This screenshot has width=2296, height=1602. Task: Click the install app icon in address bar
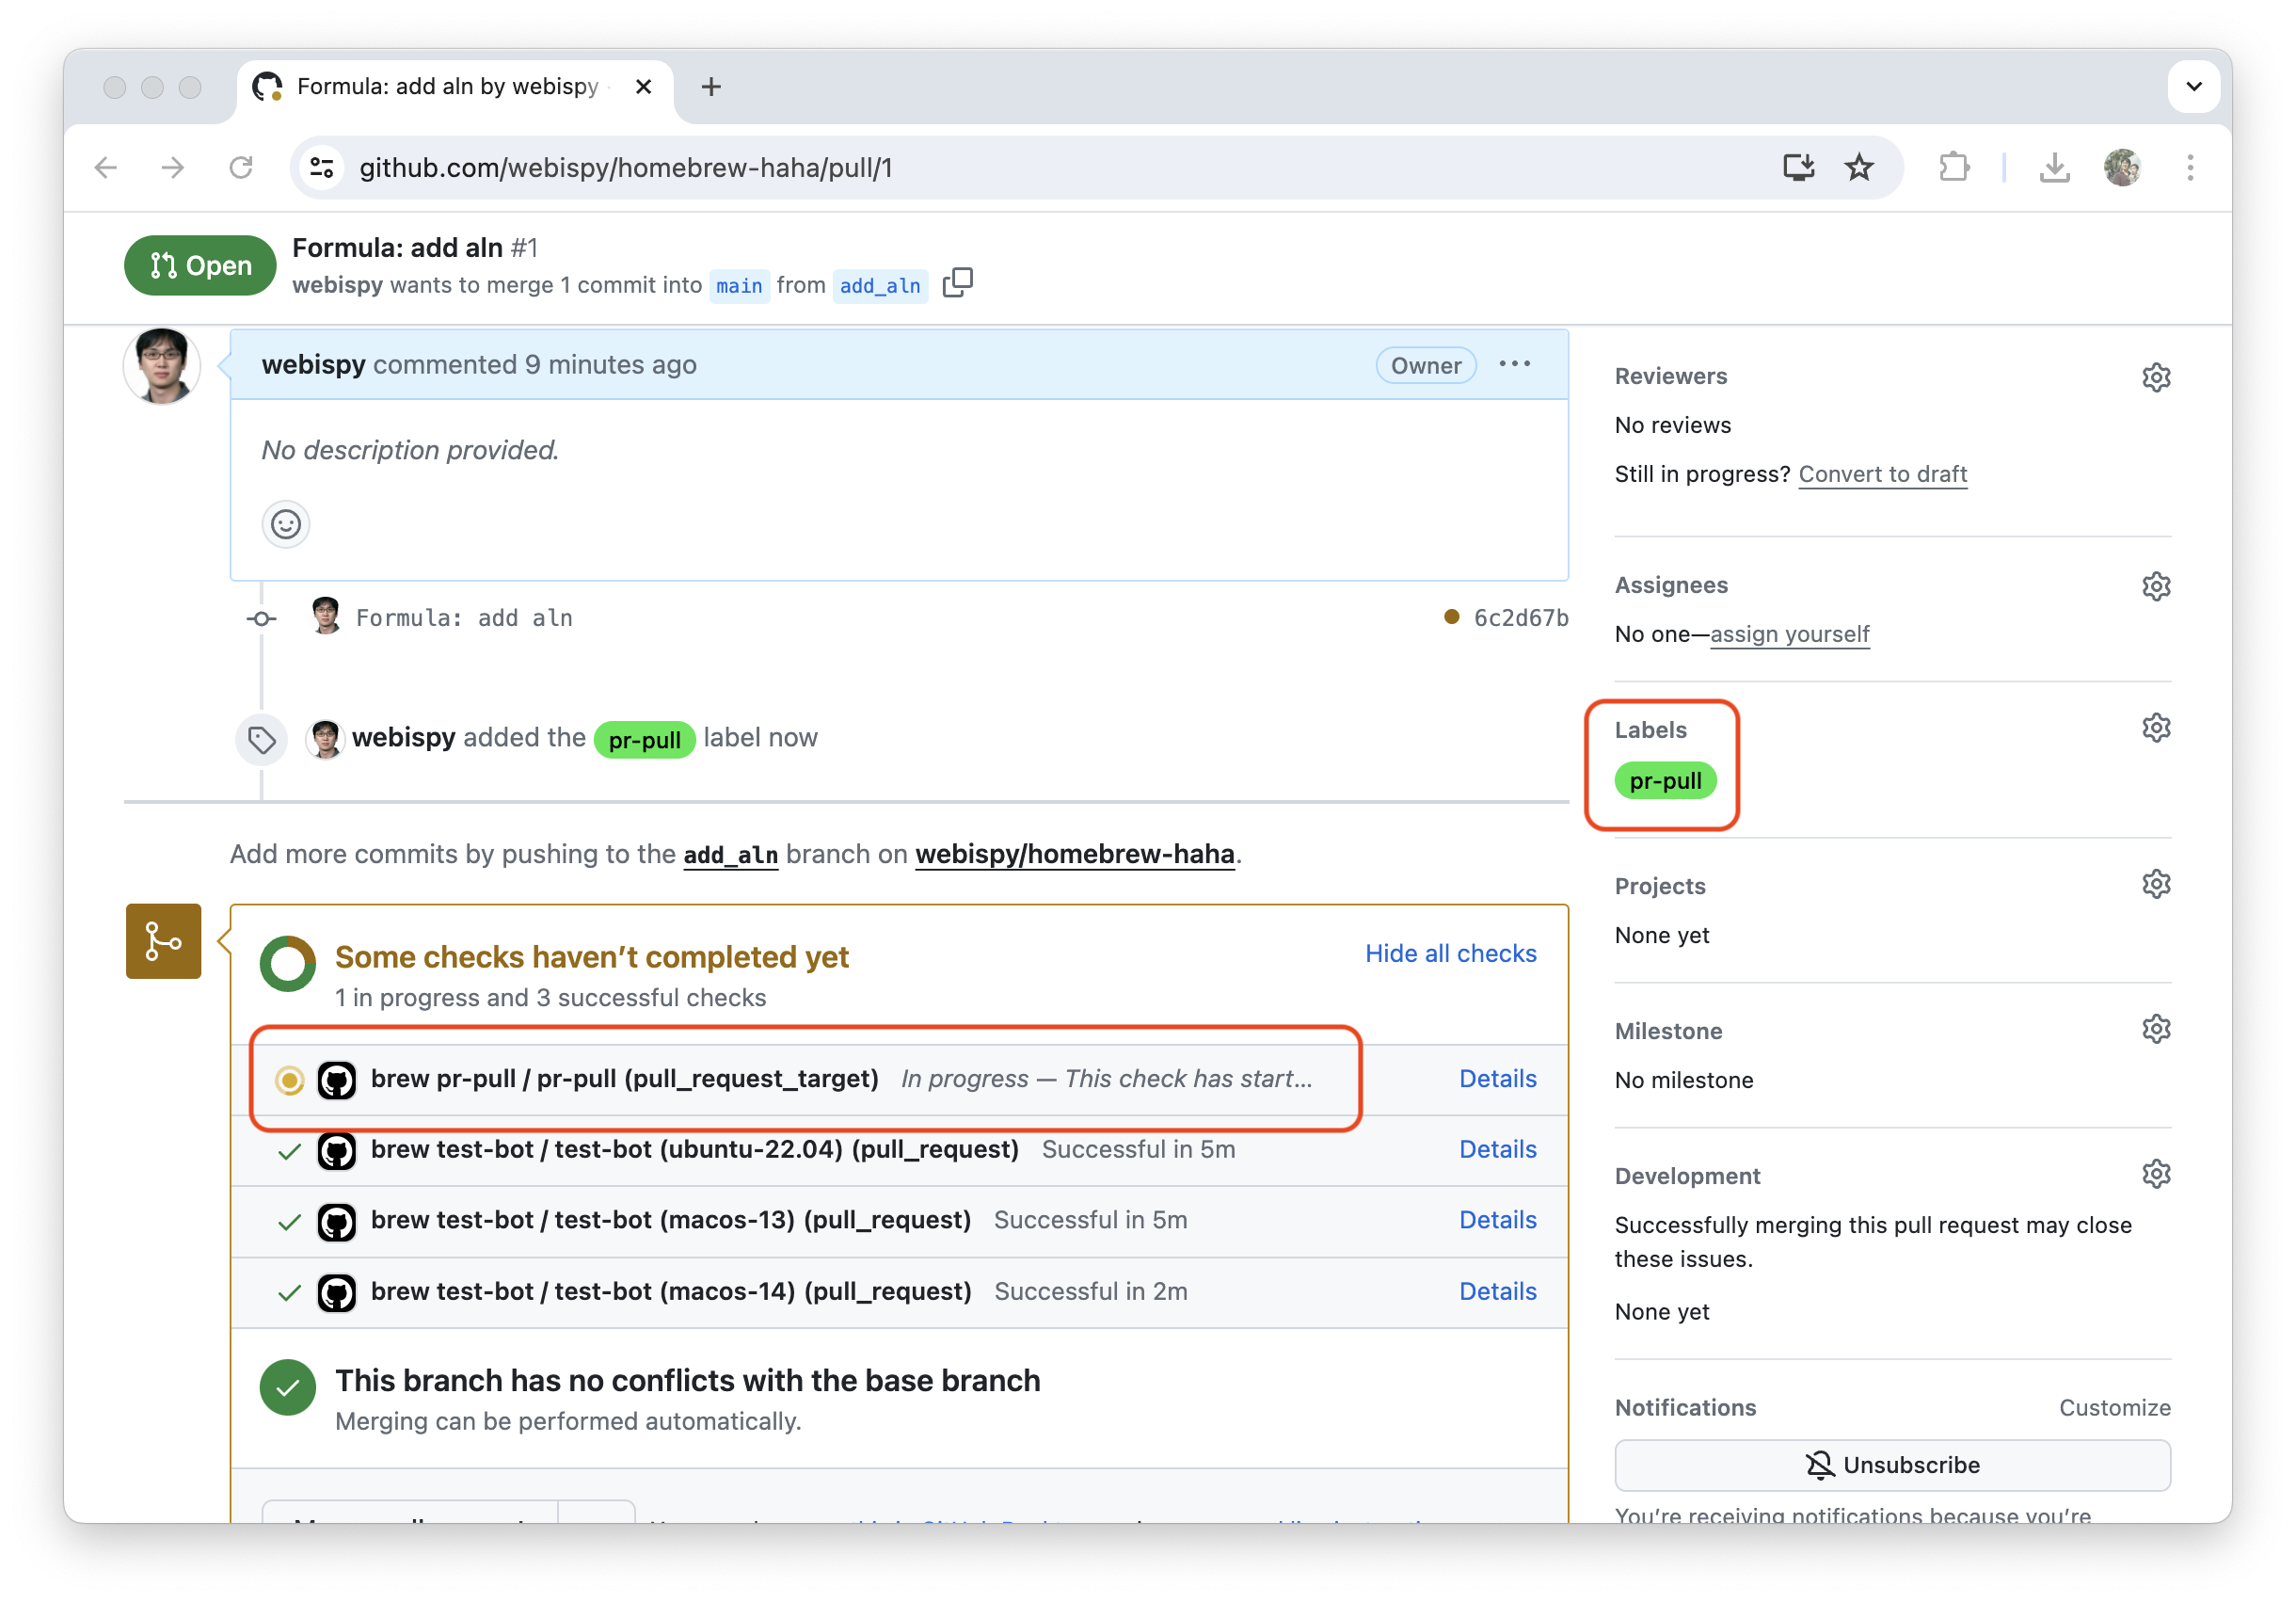point(1798,167)
